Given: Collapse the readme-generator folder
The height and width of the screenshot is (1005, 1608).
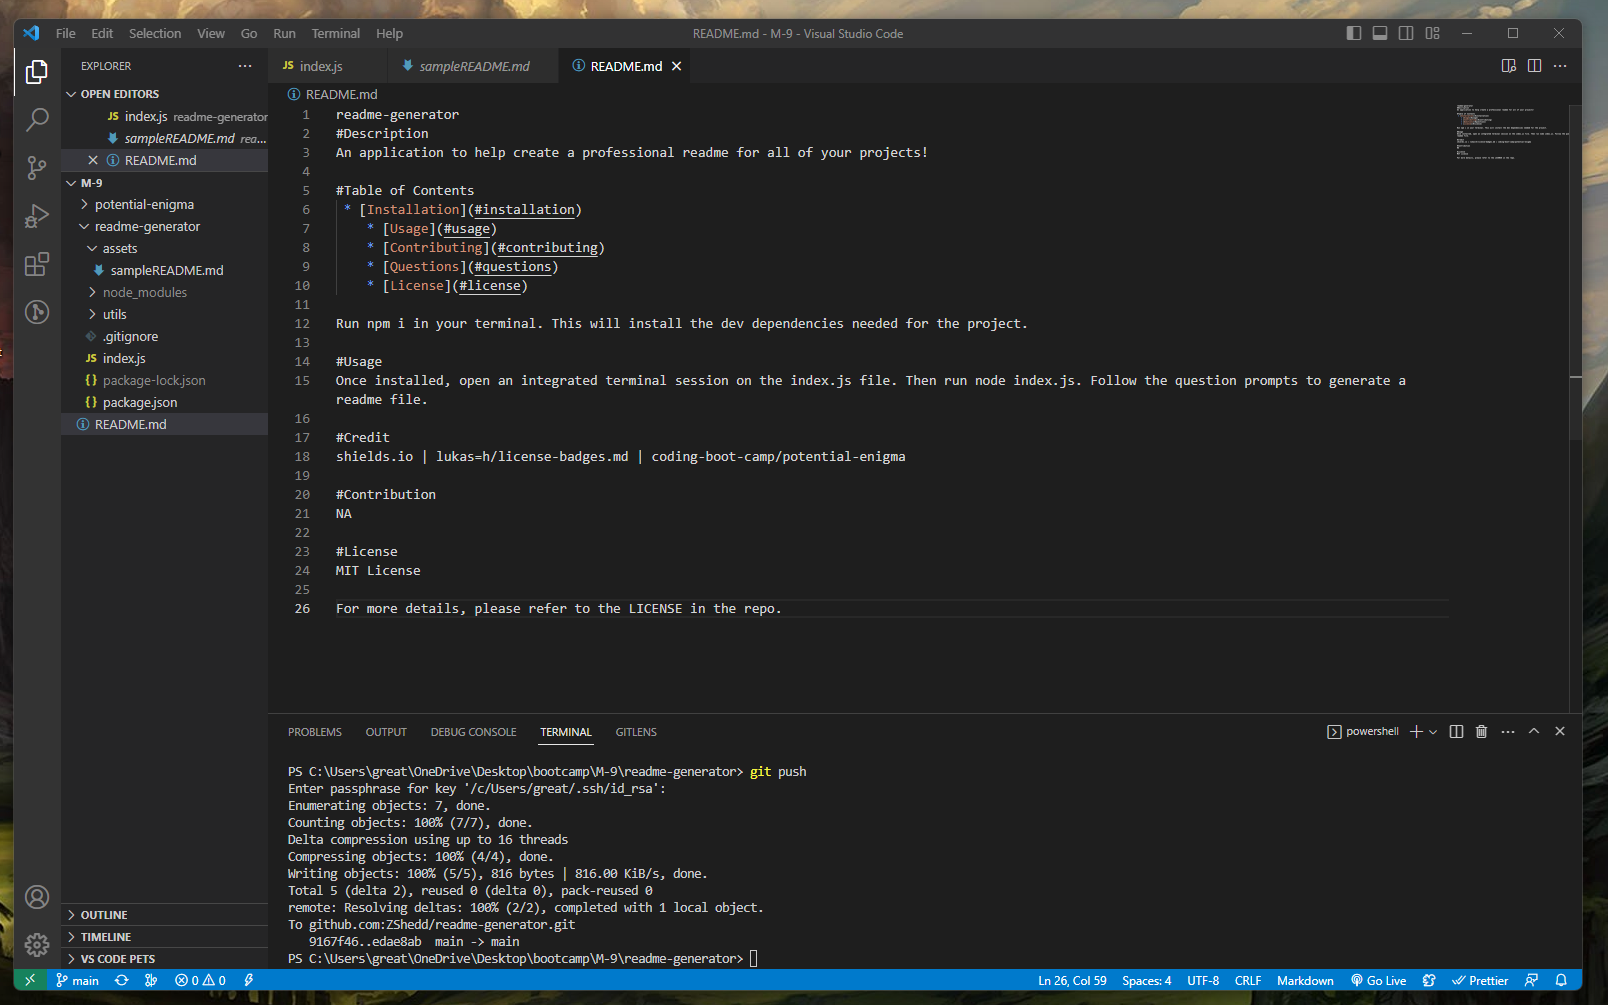Looking at the screenshot, I should (164, 226).
